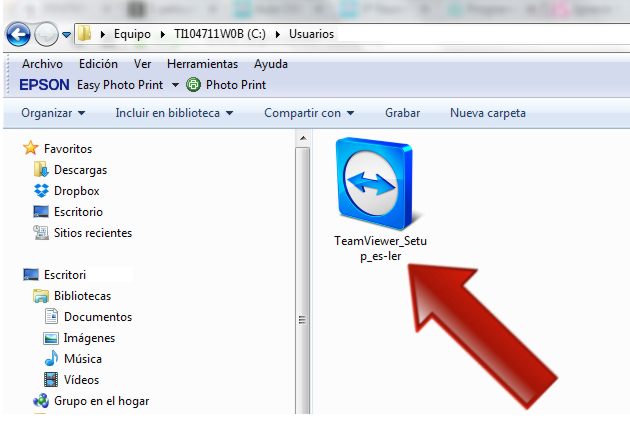The height and width of the screenshot is (447, 630).
Task: Click the Descargas folder icon
Action: click(41, 169)
